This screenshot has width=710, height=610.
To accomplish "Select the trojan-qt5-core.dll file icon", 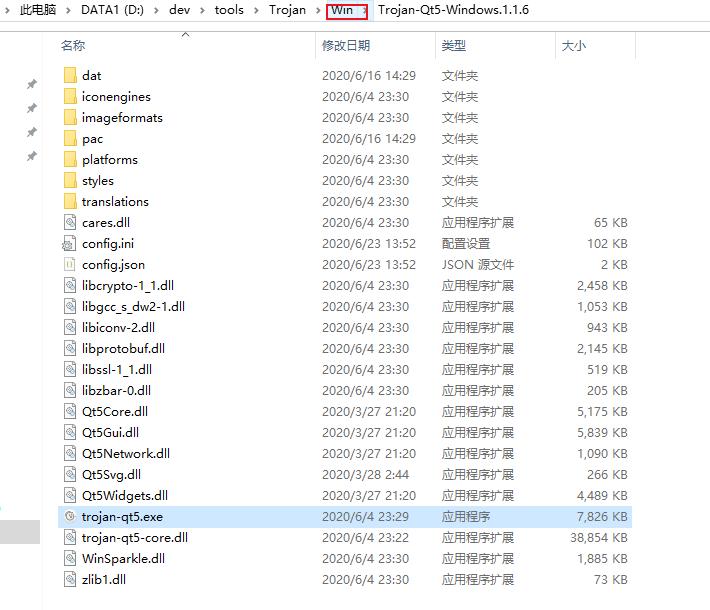I will [70, 538].
